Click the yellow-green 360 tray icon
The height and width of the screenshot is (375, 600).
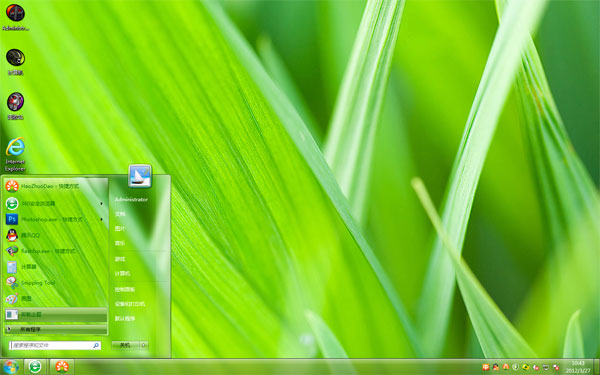tap(526, 367)
